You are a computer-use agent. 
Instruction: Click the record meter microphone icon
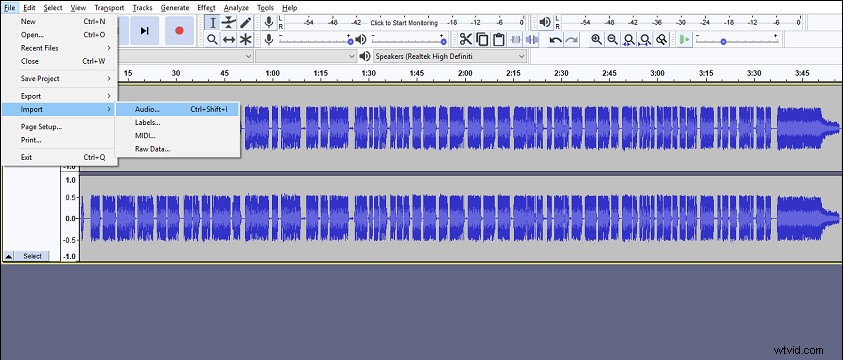269,23
